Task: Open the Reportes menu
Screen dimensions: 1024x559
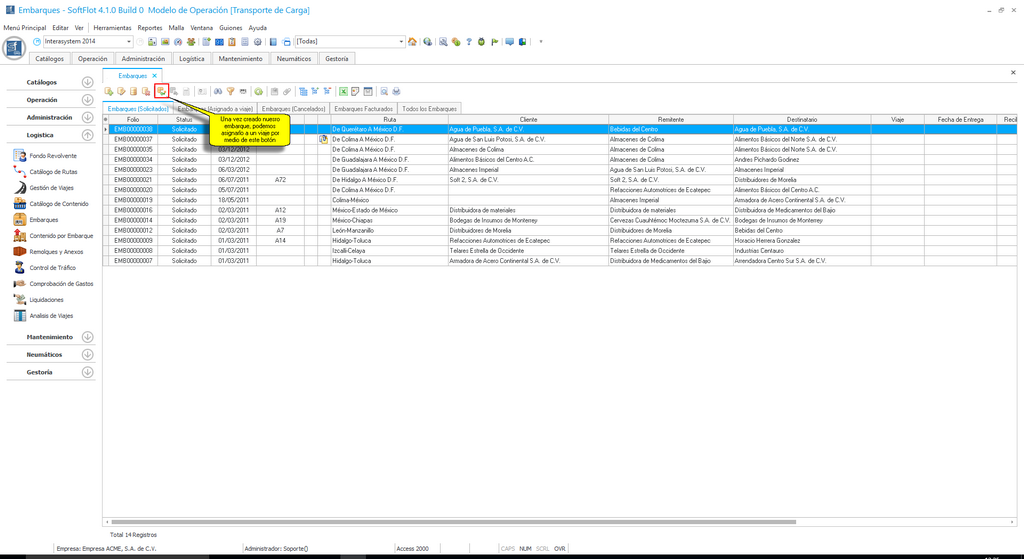Action: [149, 28]
